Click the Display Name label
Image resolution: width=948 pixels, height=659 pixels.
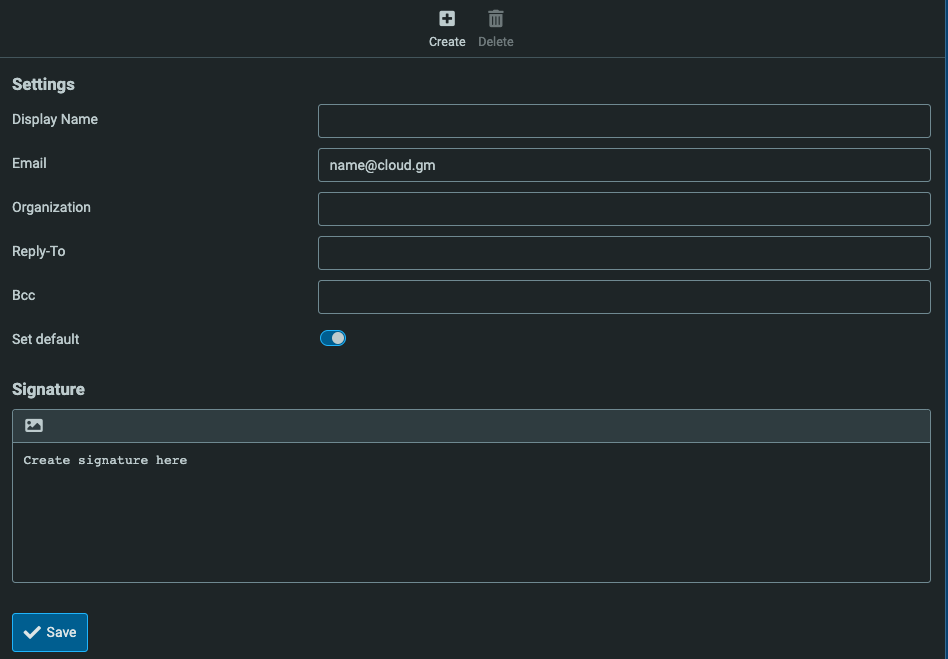55,119
